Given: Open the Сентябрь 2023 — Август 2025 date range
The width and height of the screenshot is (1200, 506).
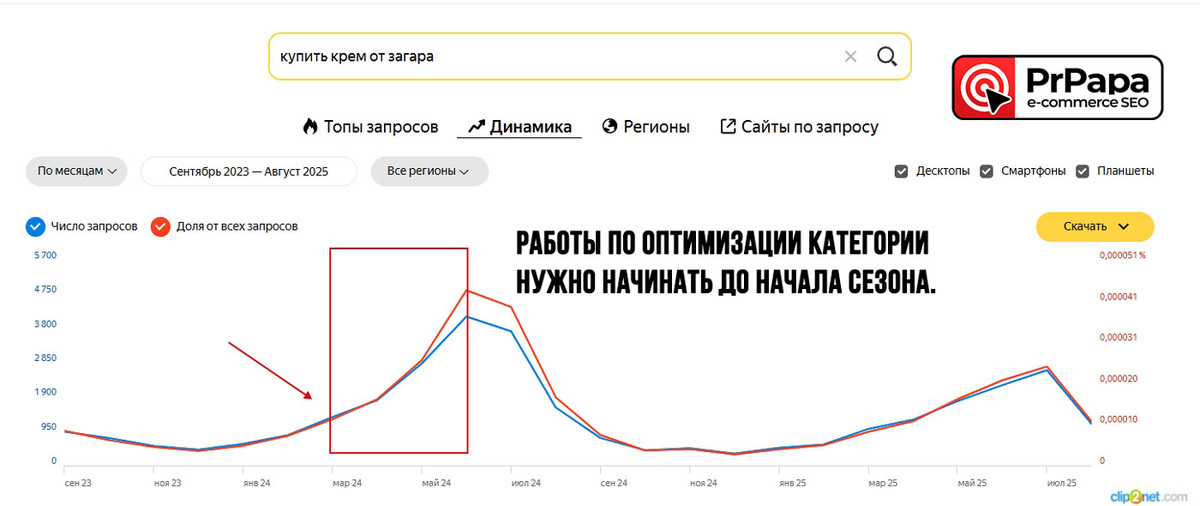Looking at the screenshot, I should [249, 171].
